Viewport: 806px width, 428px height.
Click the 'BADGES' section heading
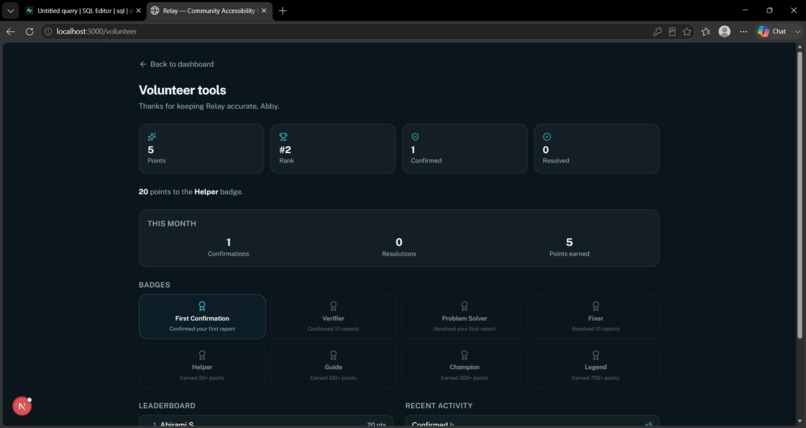pyautogui.click(x=154, y=285)
